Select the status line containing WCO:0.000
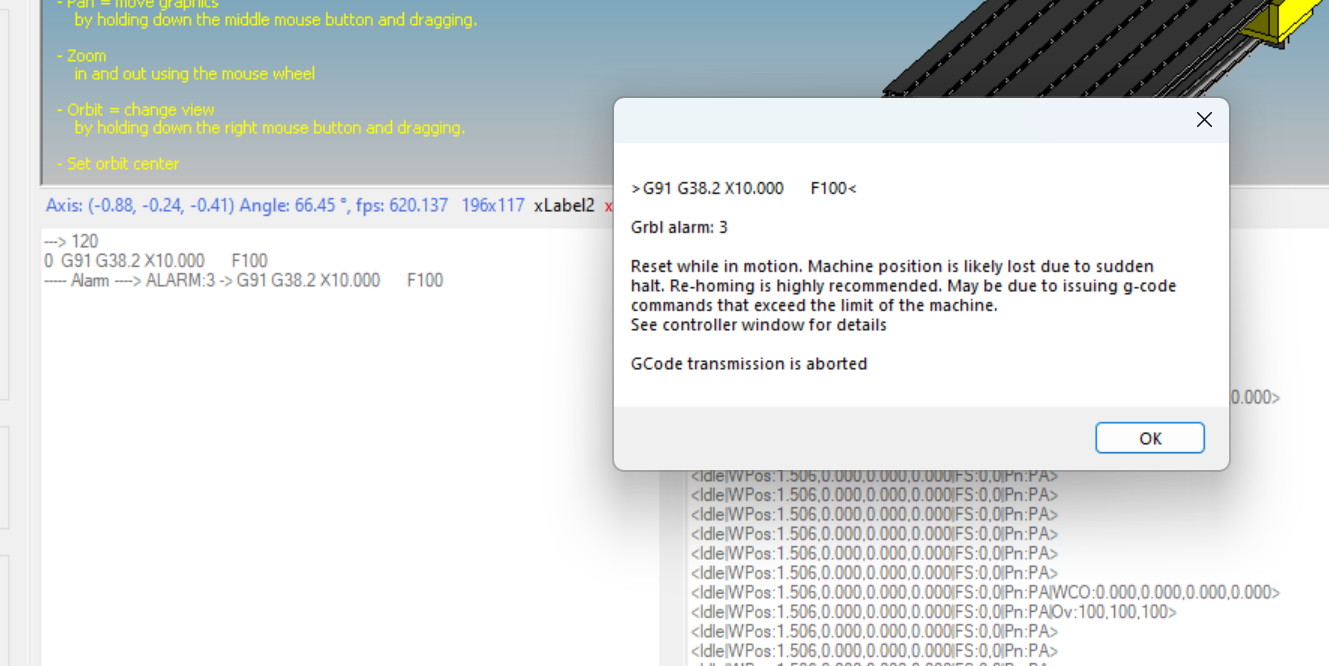The image size is (1329, 666). [984, 592]
